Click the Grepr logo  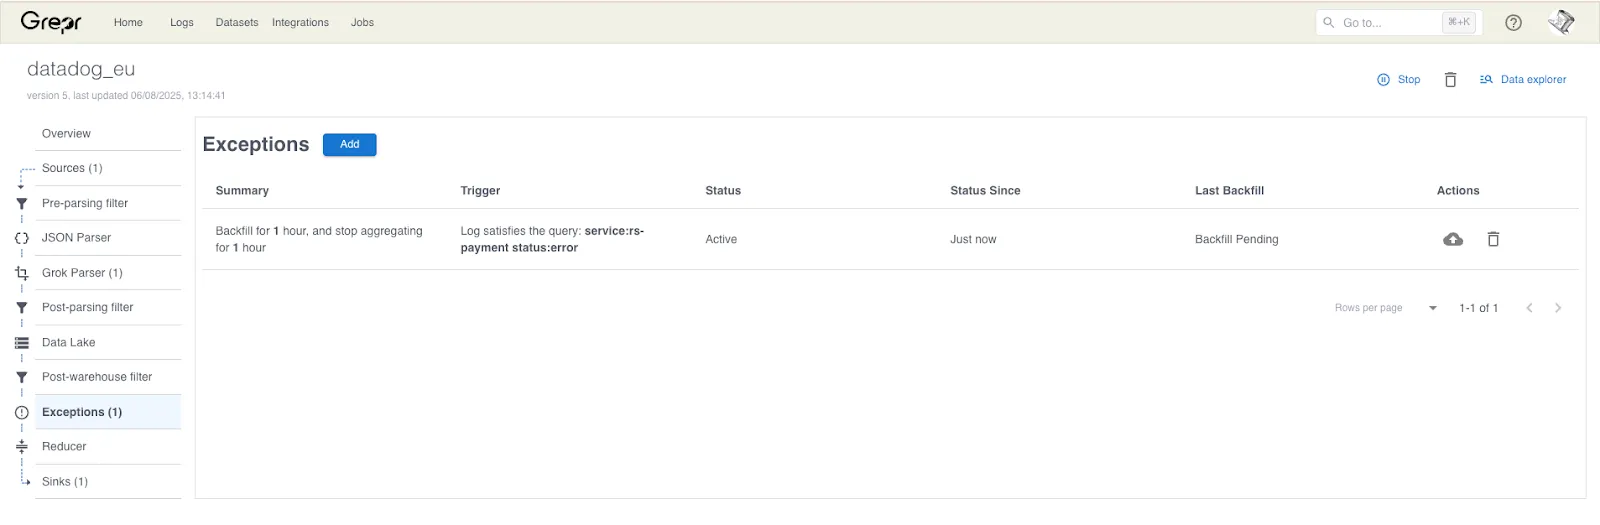(x=51, y=22)
